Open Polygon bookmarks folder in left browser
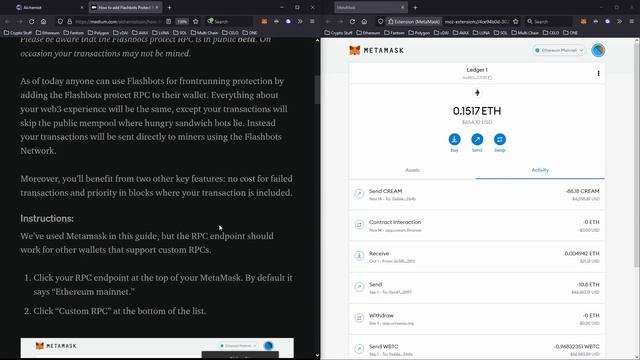 pyautogui.click(x=98, y=33)
